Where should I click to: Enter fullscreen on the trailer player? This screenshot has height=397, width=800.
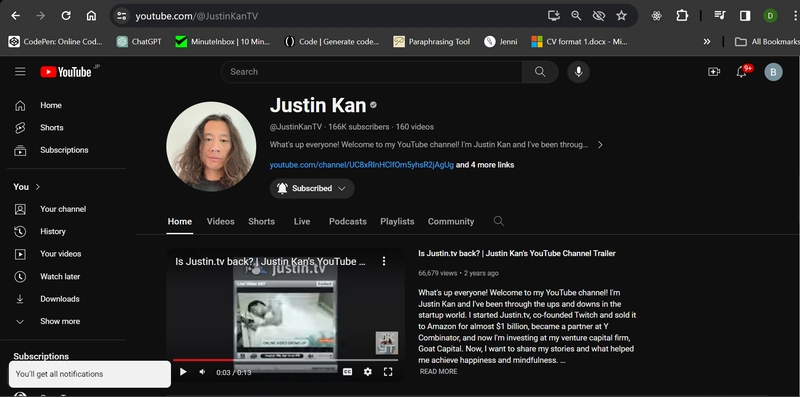coord(388,372)
